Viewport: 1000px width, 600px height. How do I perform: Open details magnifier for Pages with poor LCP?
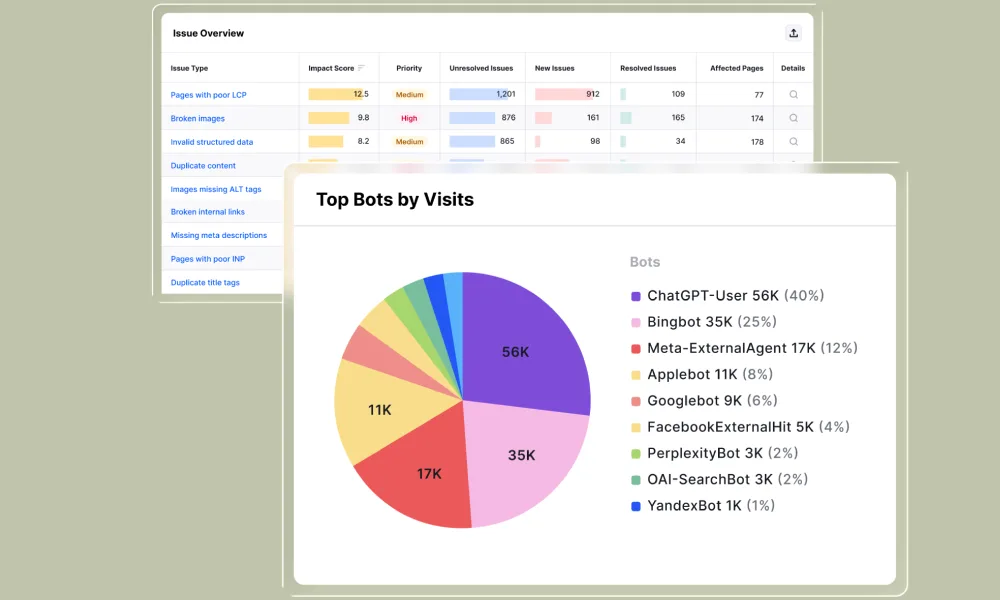(793, 94)
